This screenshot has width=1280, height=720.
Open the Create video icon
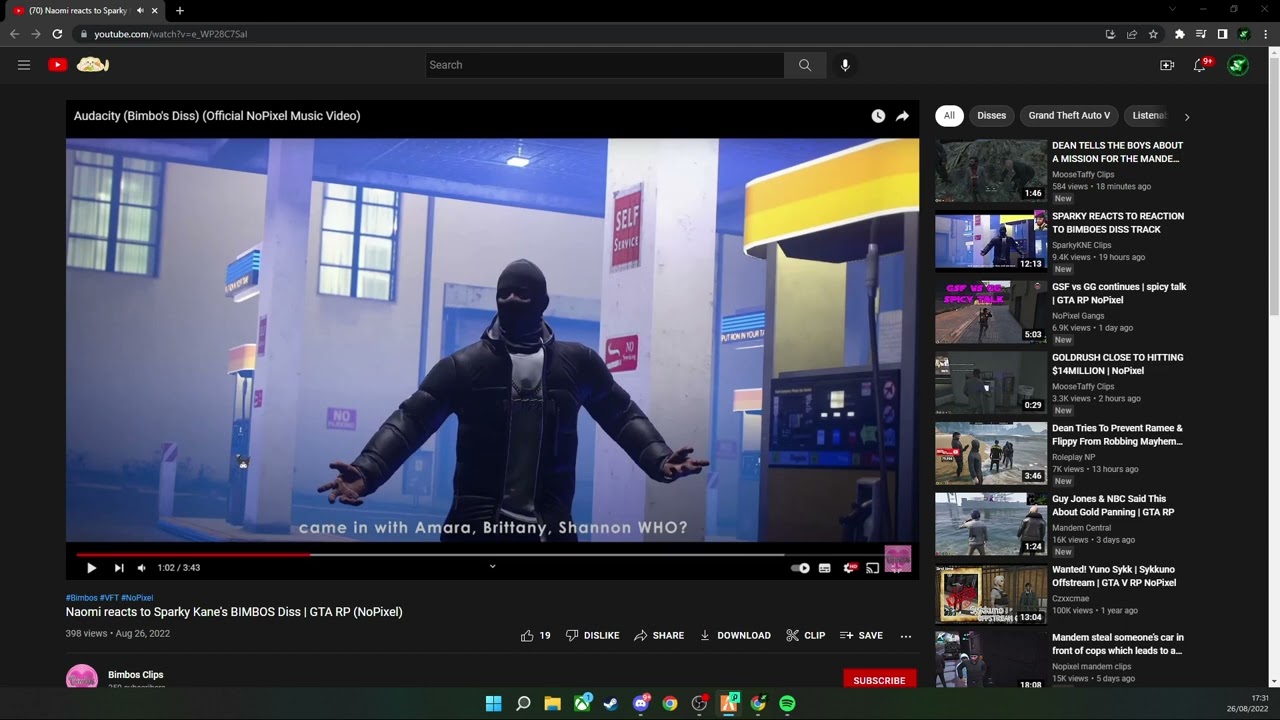click(x=1167, y=65)
